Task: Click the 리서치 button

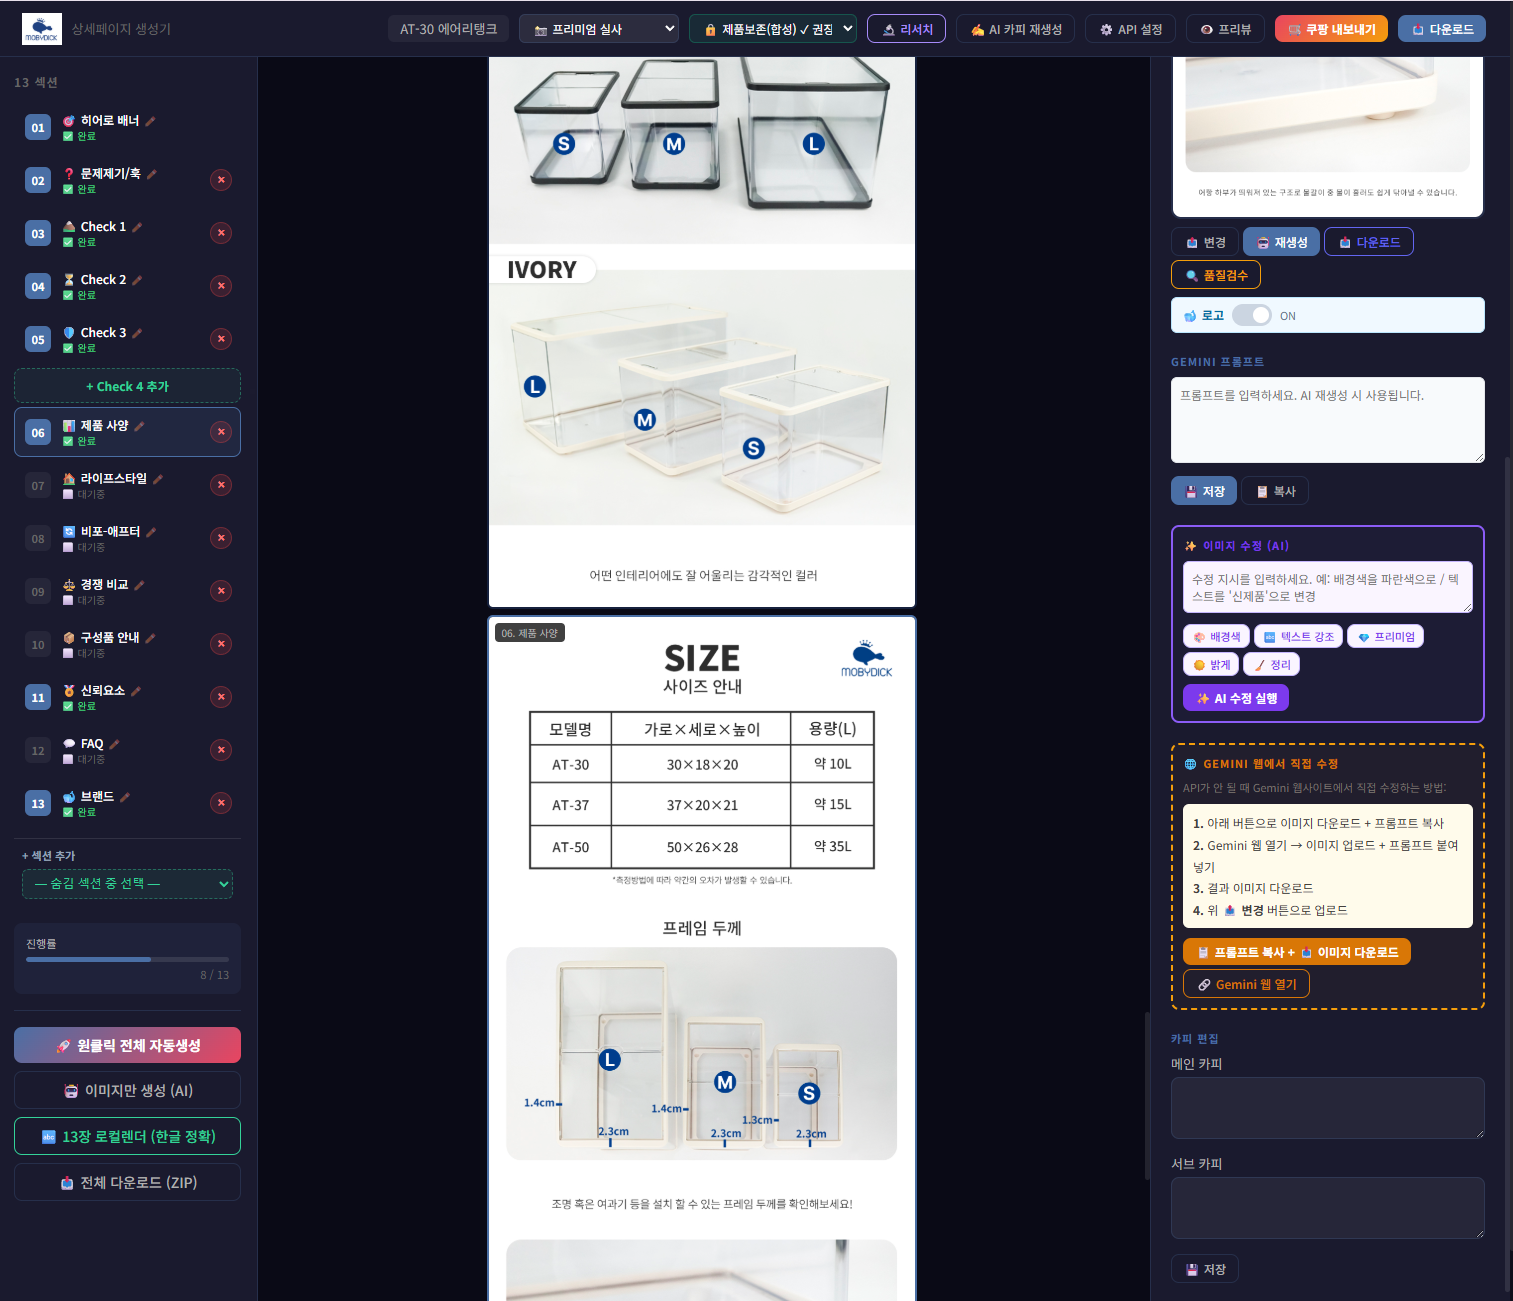Action: pos(906,29)
